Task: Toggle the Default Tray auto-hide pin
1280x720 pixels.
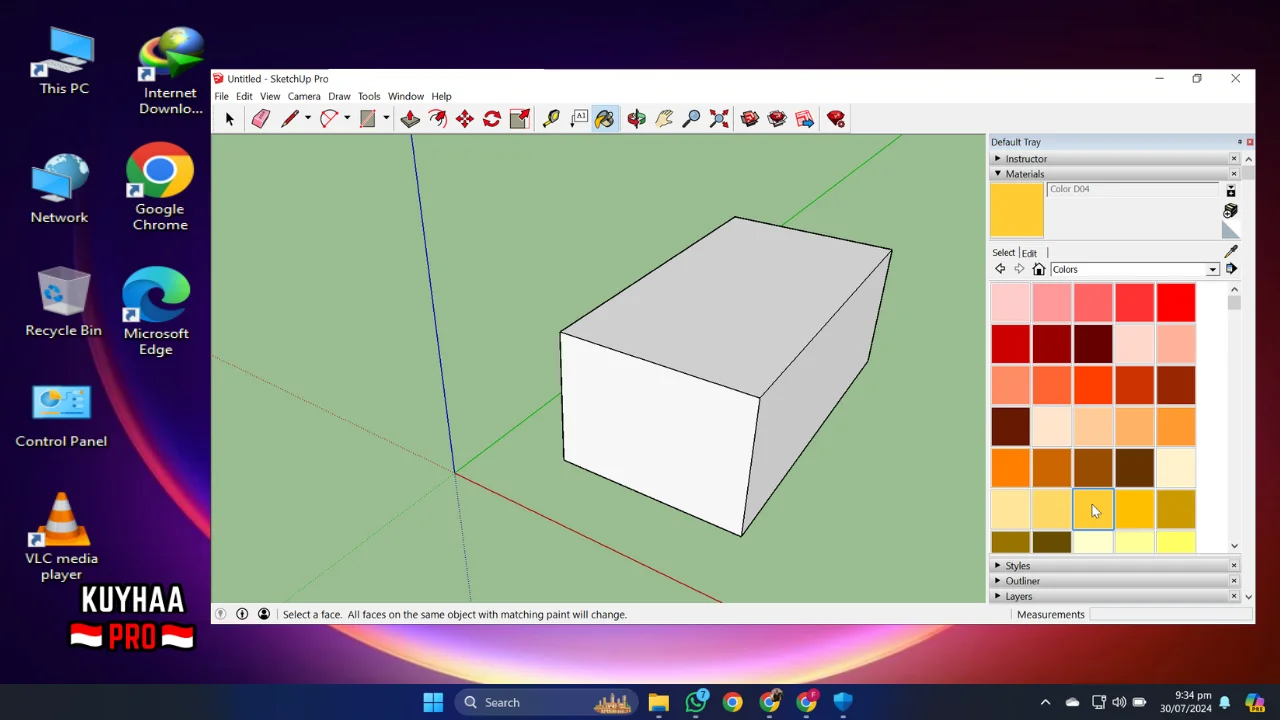Action: 1240,142
